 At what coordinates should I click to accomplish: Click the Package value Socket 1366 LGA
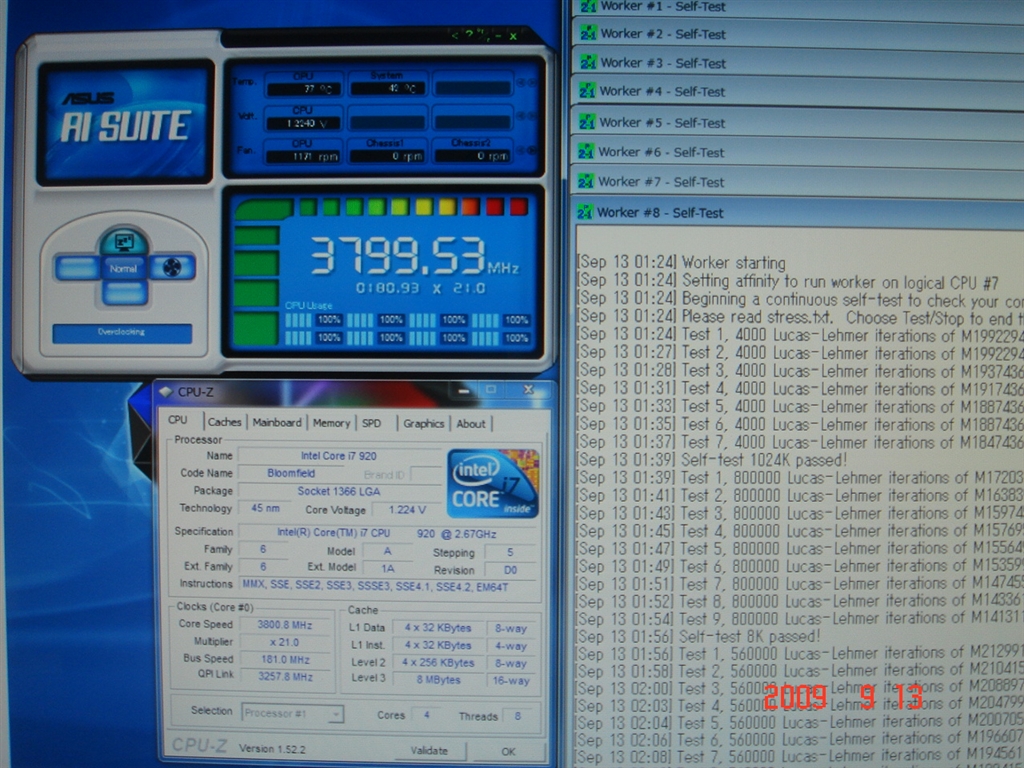[339, 491]
